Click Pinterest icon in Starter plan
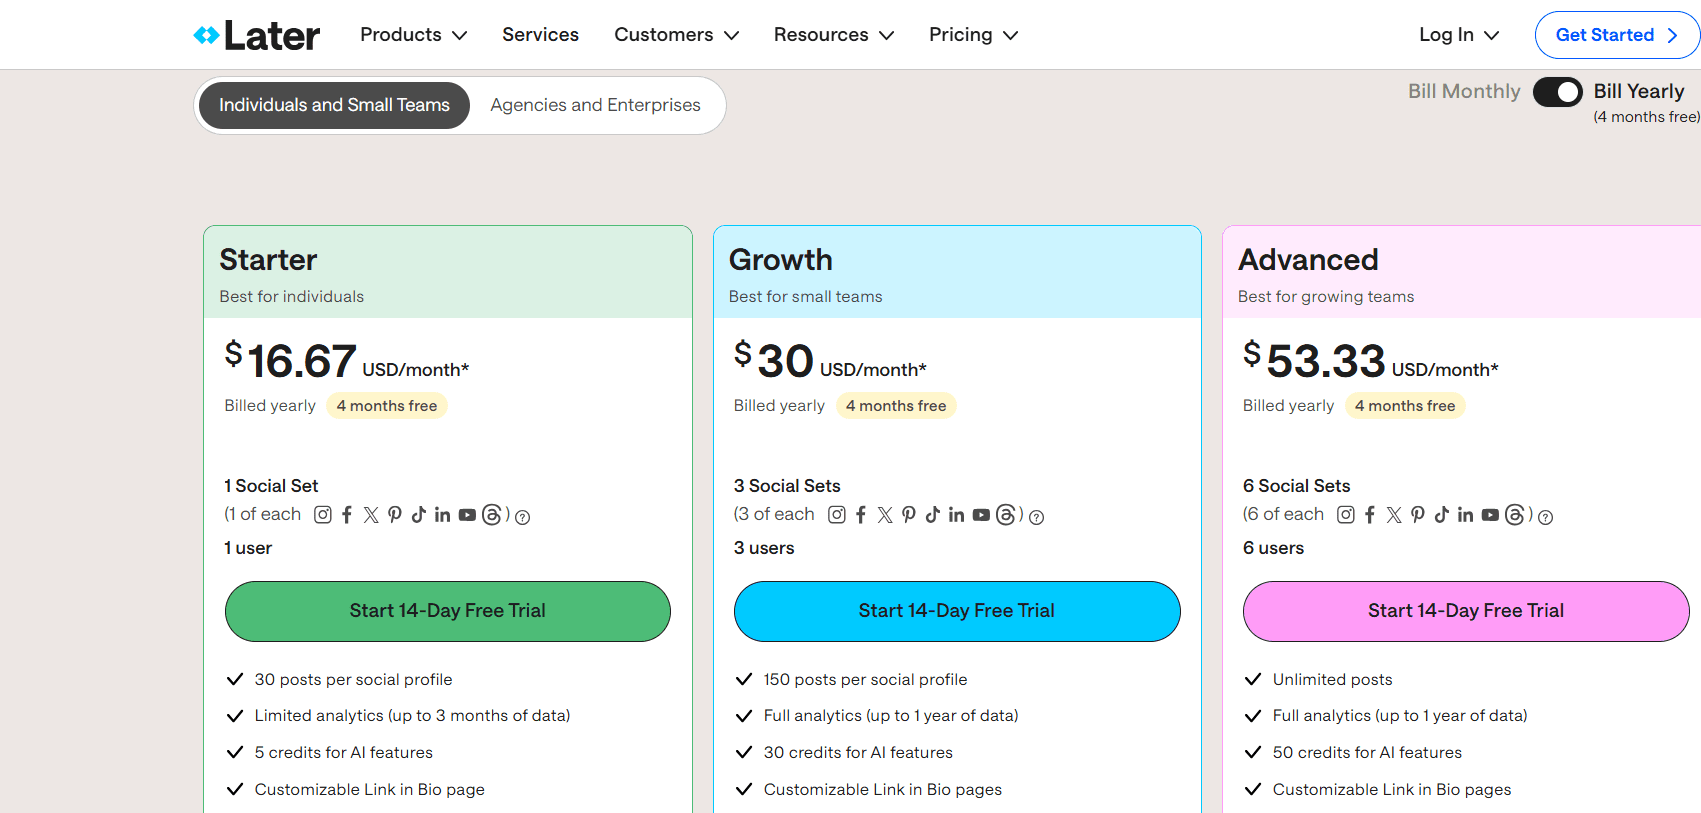The height and width of the screenshot is (813, 1701). [395, 515]
